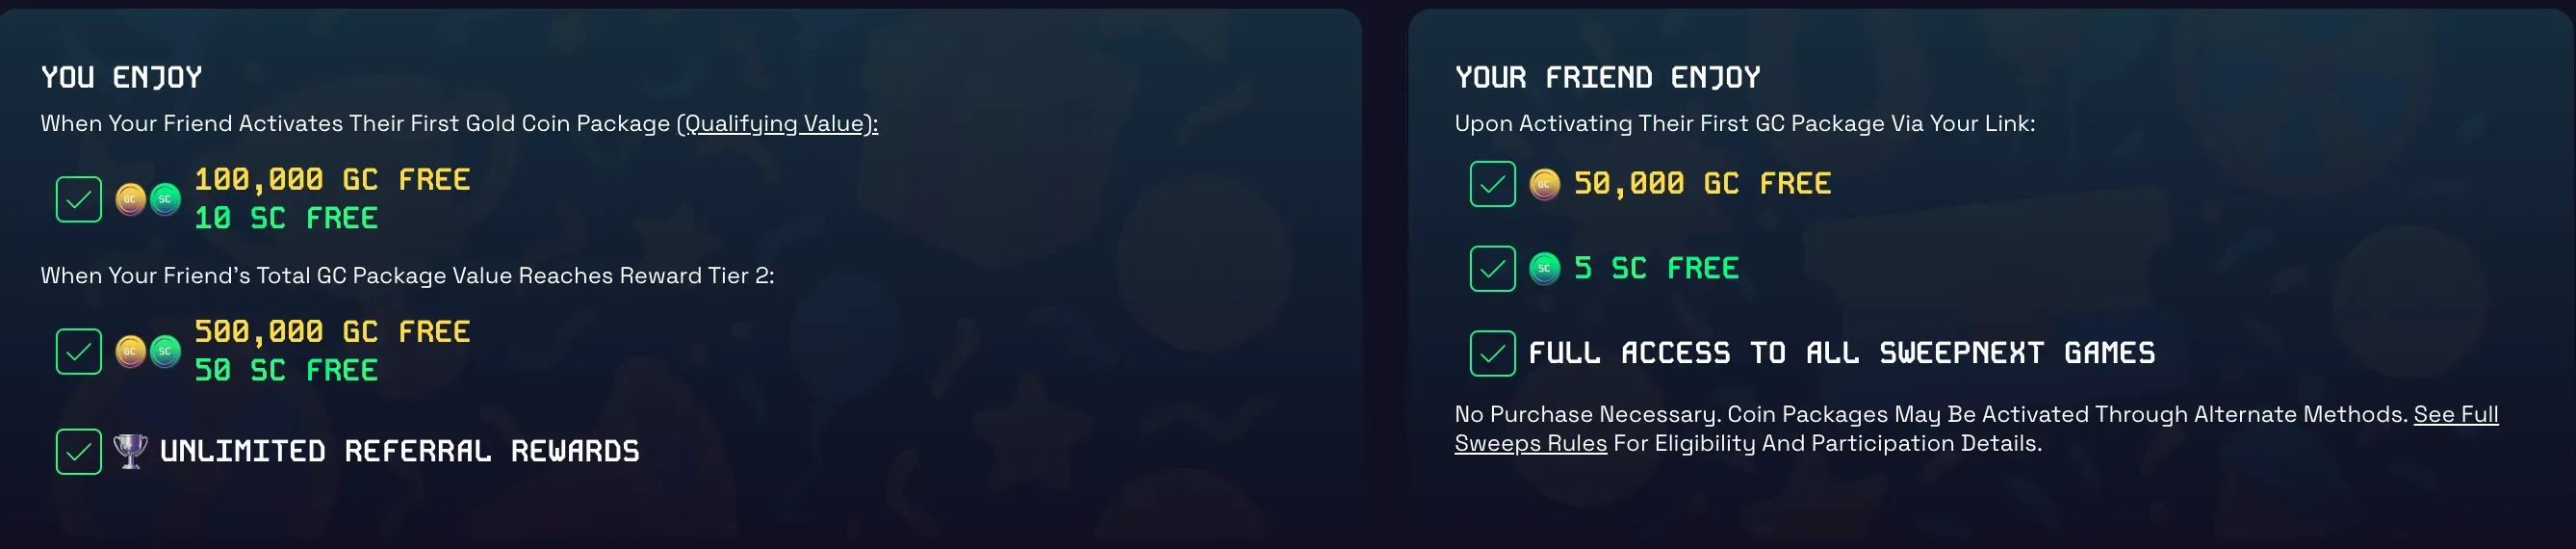Click the green SC coin beside 10 SC
Image resolution: width=2576 pixels, height=549 pixels.
(x=165, y=199)
